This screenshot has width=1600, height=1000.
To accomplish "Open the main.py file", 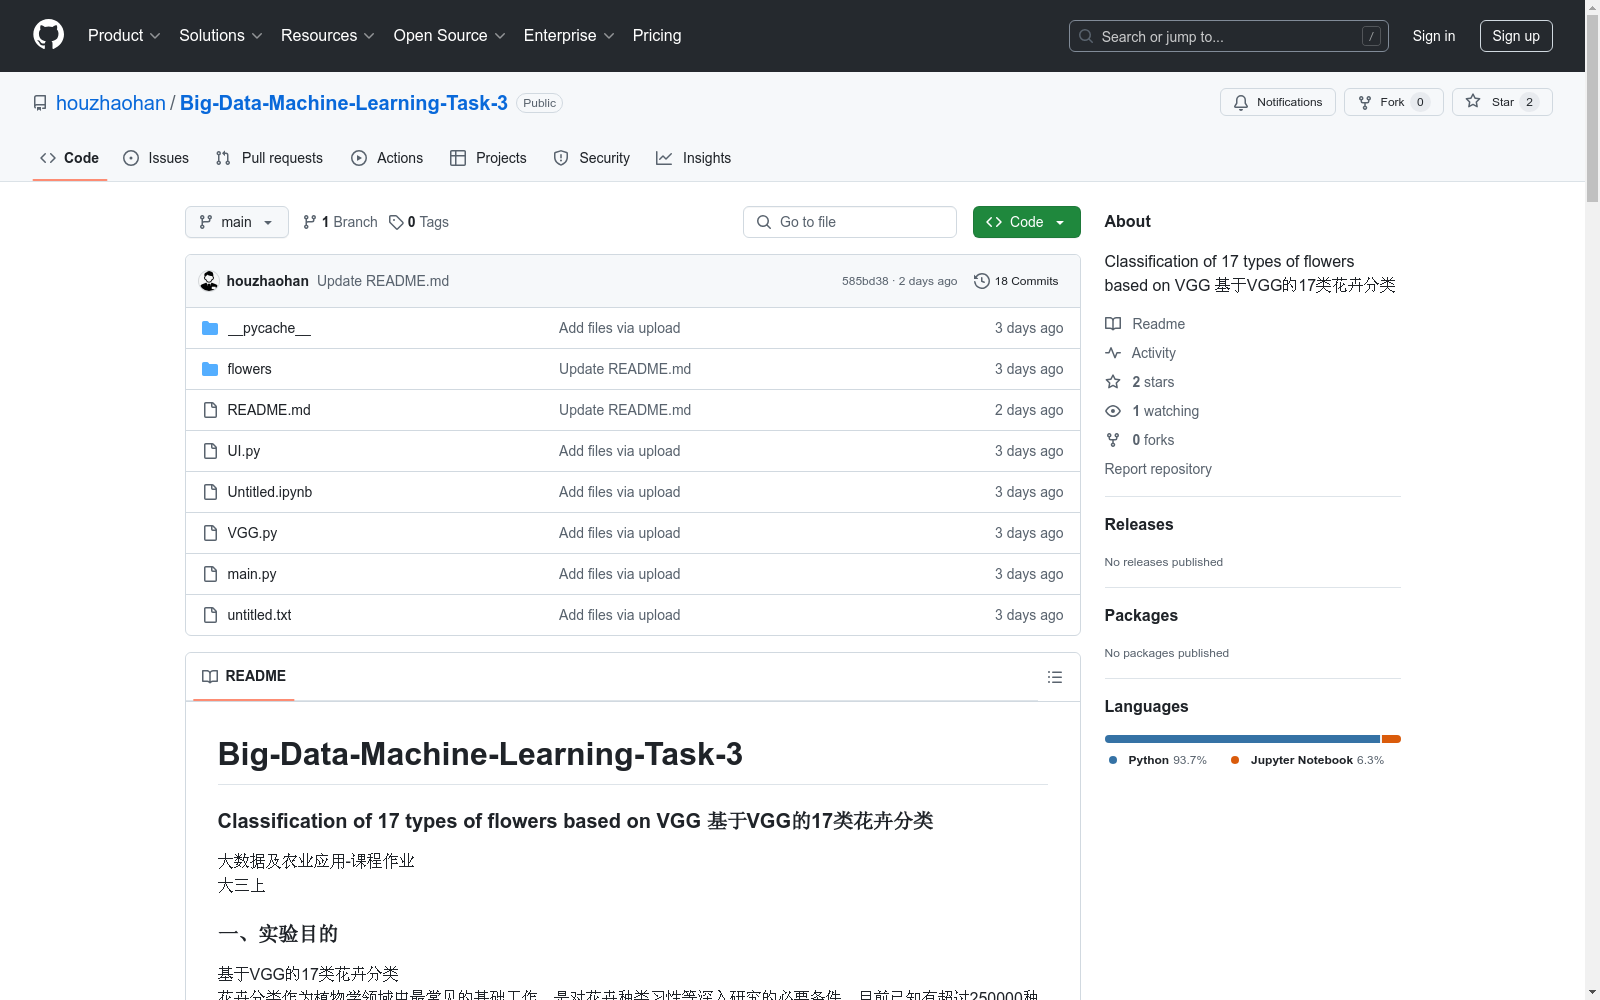I will point(252,574).
